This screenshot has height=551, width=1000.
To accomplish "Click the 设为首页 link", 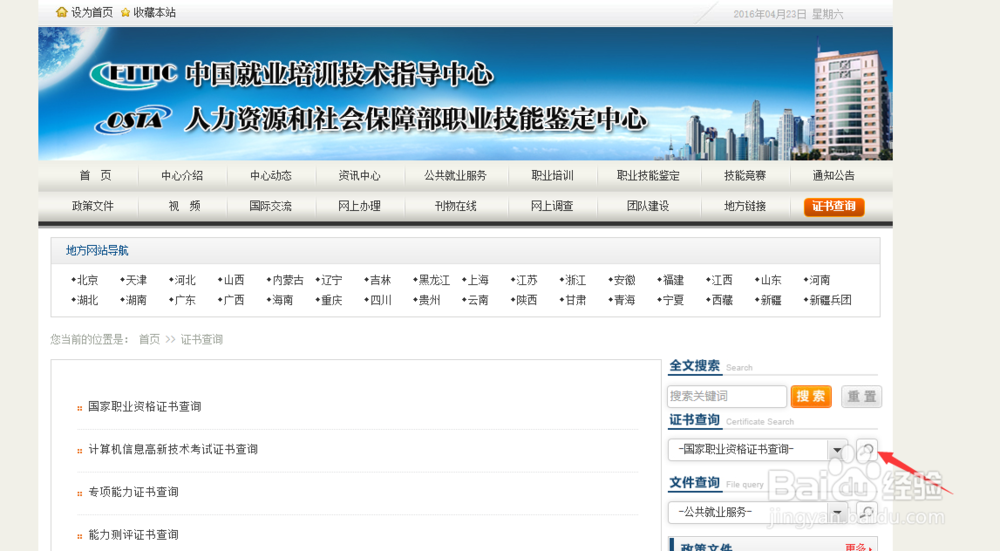I will pos(92,13).
